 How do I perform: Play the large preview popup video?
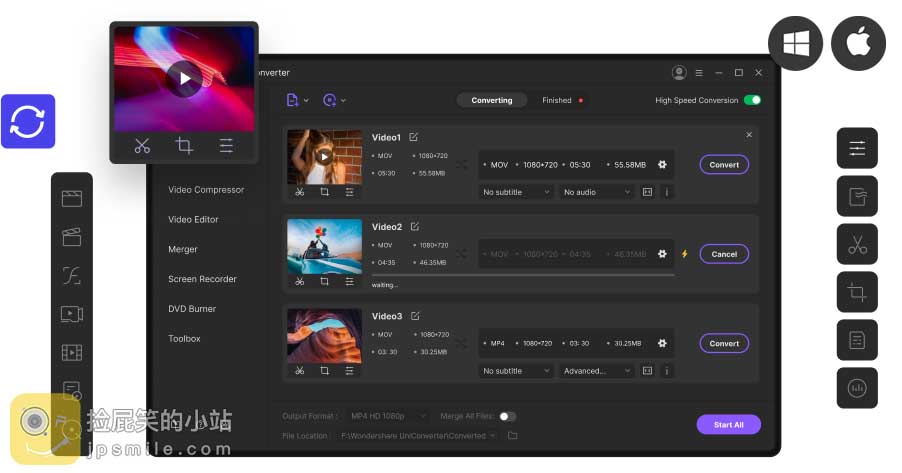[x=184, y=79]
